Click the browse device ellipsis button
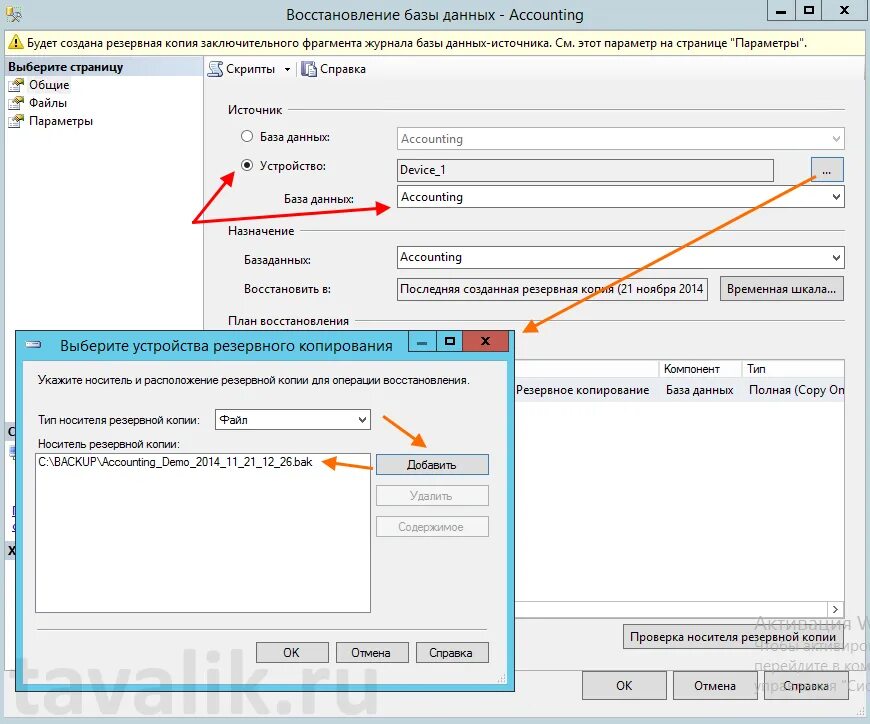The image size is (870, 724). (827, 170)
